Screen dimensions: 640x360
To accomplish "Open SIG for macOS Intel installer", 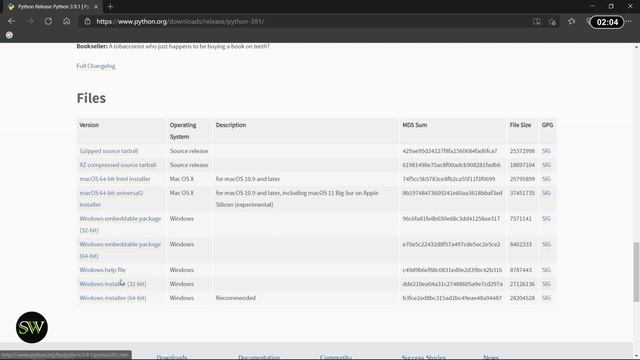I will point(546,179).
